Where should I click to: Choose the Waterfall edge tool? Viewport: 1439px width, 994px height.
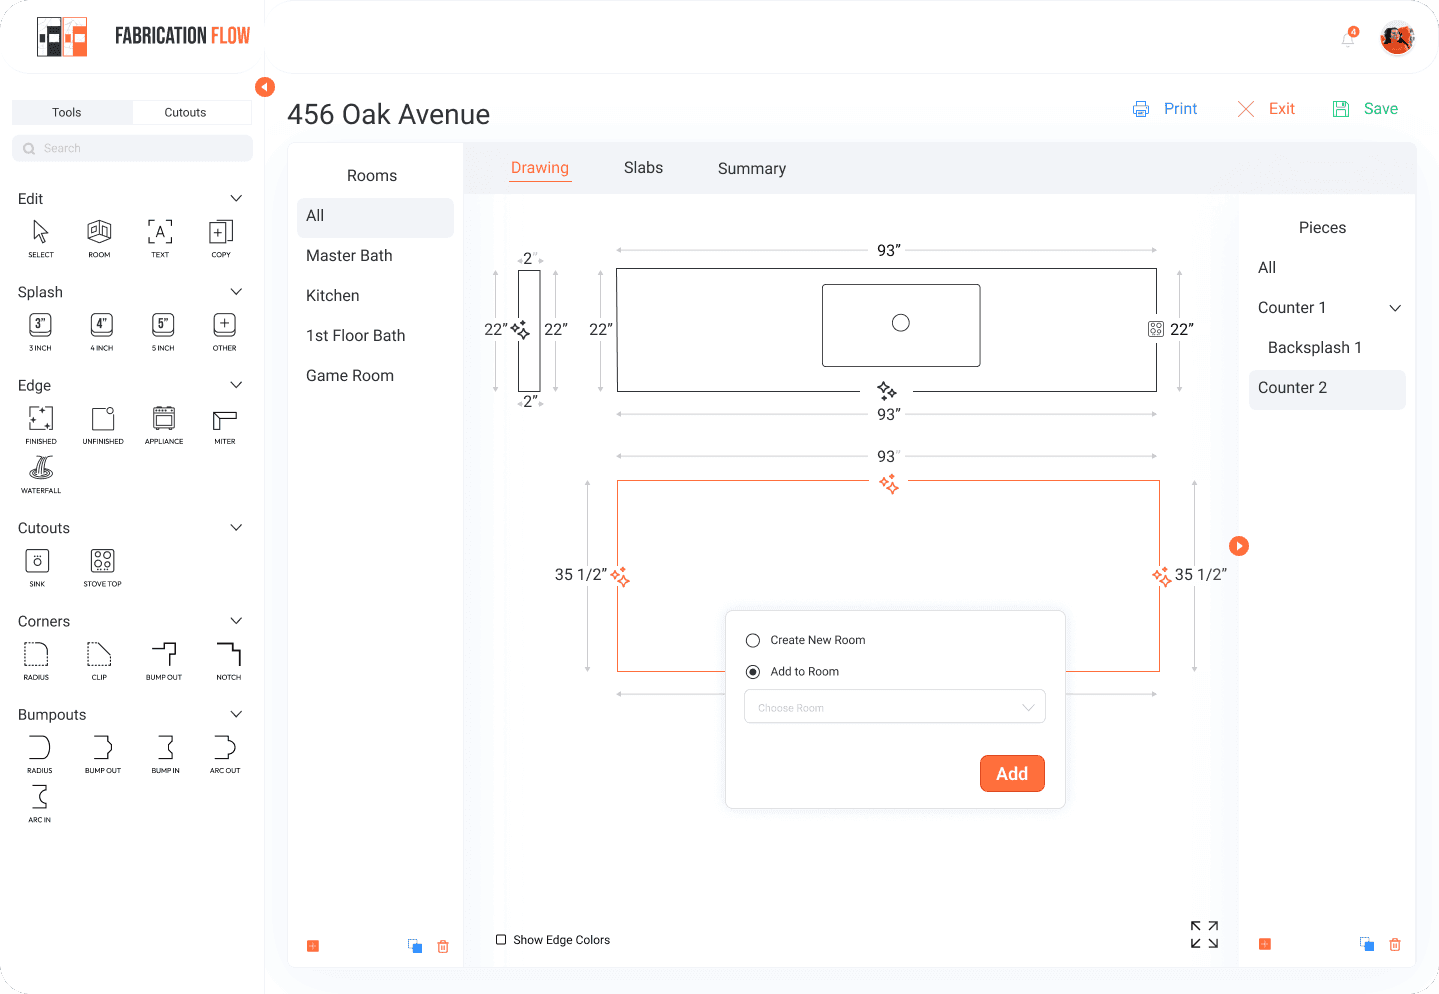41,474
